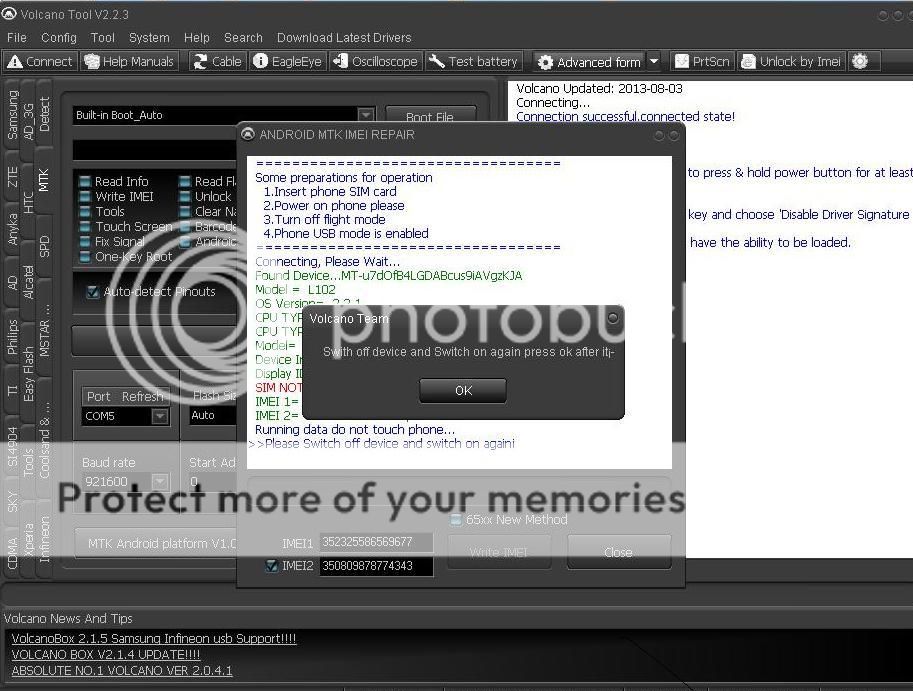913x691 pixels.
Task: Open the VOLCANO BOX V2.1.4 UPDATE news link
Action: pyautogui.click(x=105, y=654)
